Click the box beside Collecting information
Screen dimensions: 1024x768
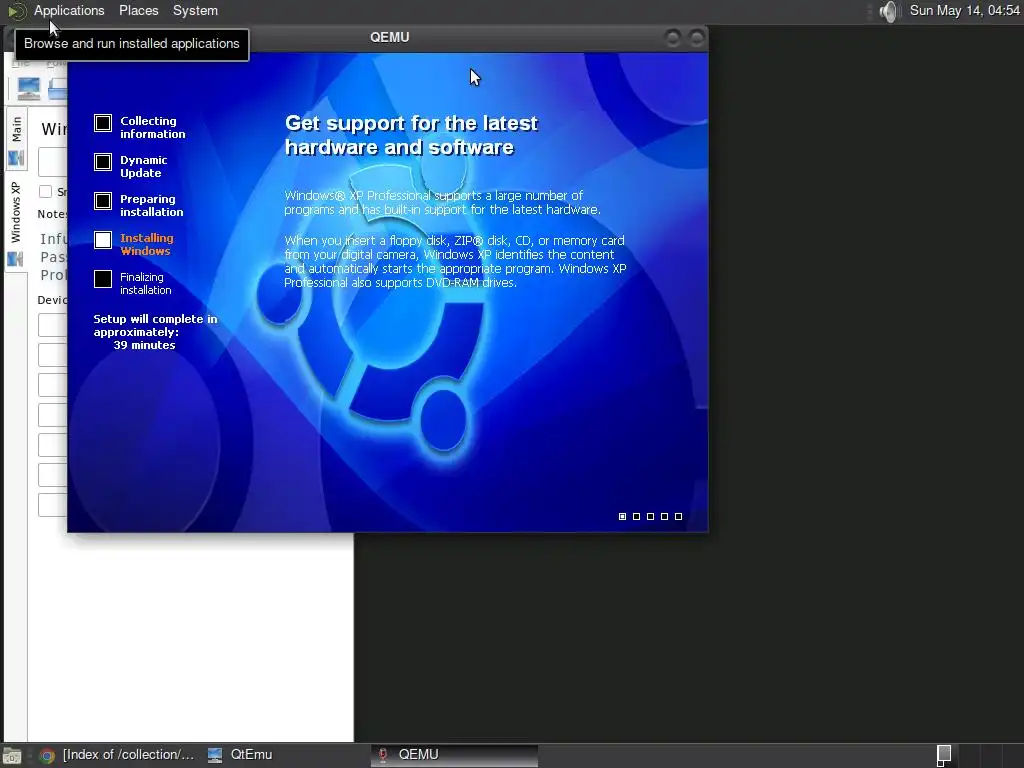click(103, 123)
